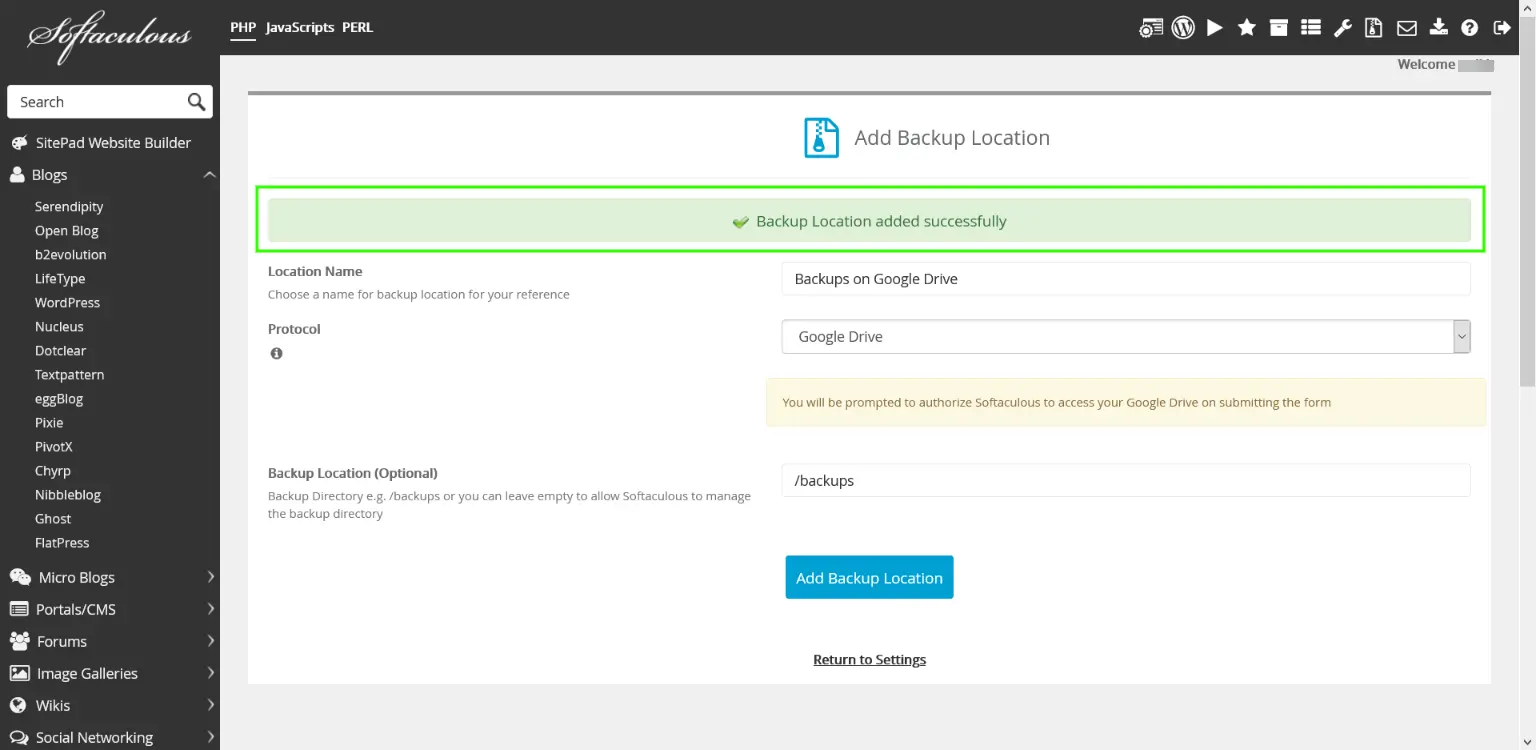Click the Add Backup Location button
This screenshot has width=1536, height=750.
point(869,577)
